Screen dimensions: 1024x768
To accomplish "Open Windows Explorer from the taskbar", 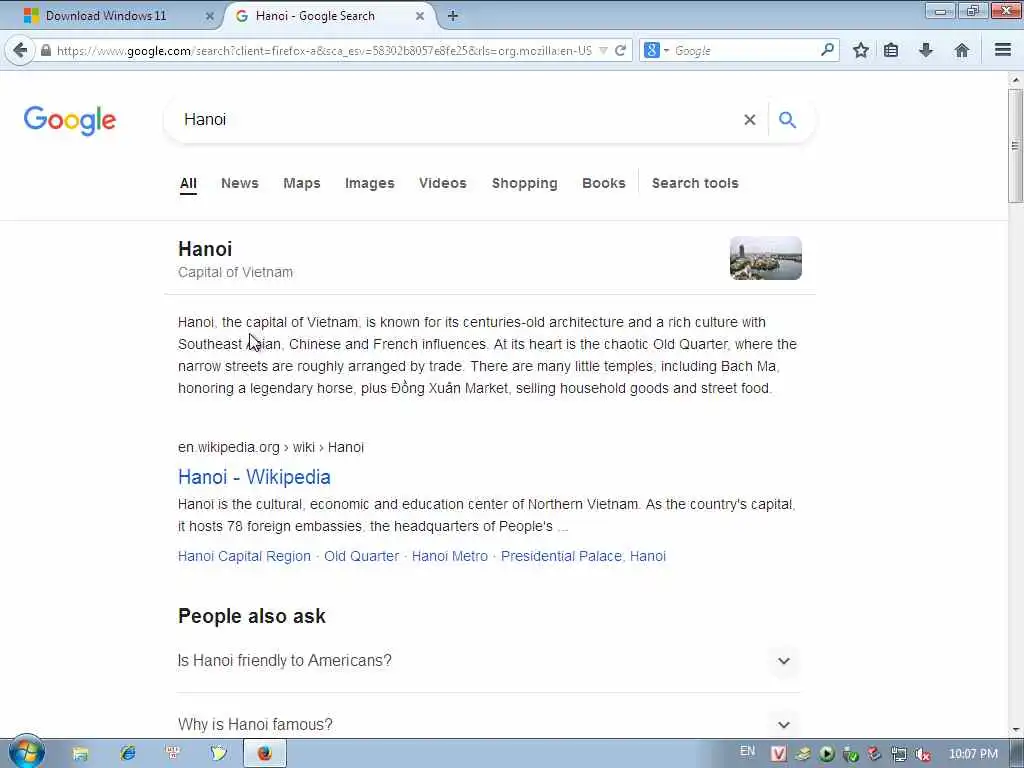I will click(x=80, y=754).
